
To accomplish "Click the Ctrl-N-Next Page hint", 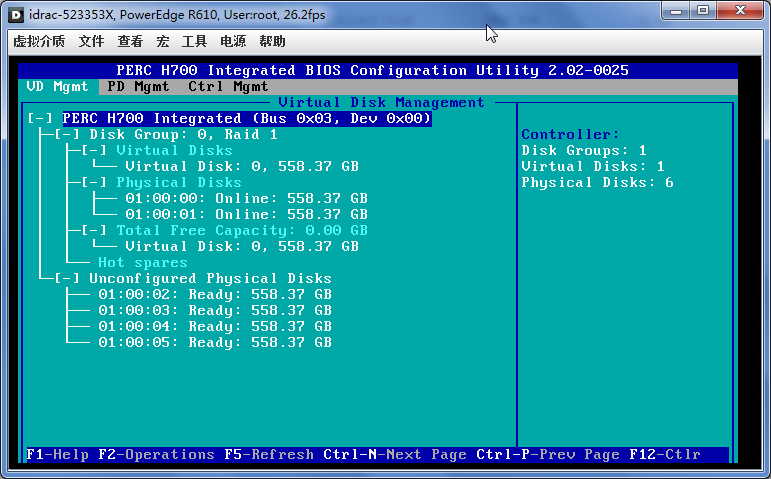I will pyautogui.click(x=395, y=454).
